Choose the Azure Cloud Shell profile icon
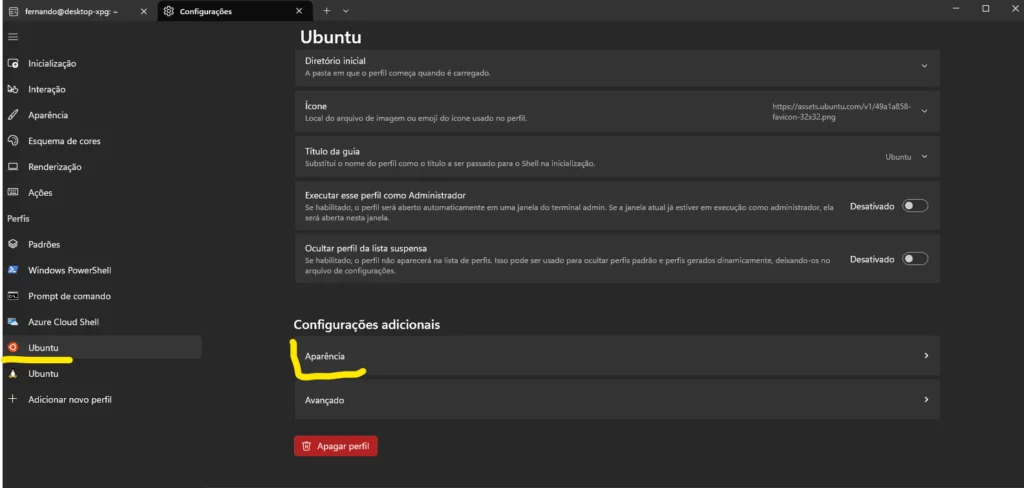 tap(12, 322)
